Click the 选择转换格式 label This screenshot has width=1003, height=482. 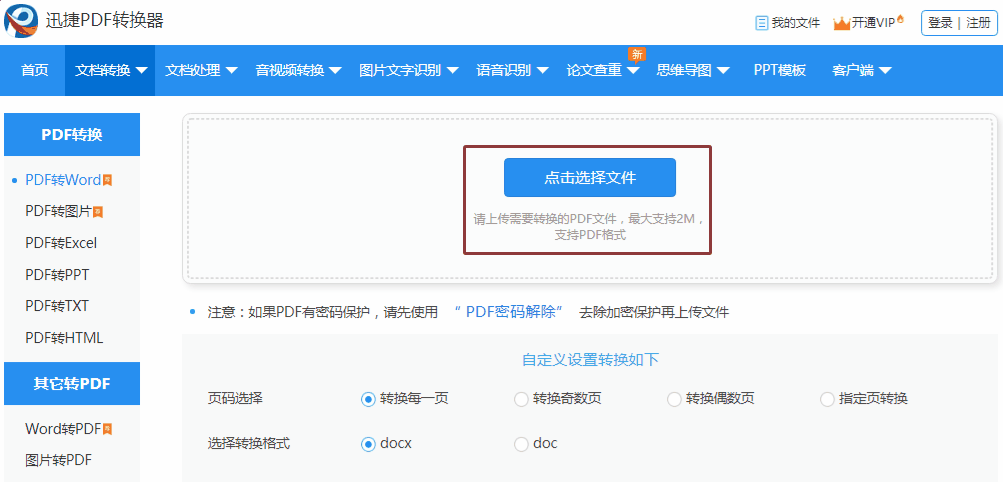click(249, 443)
